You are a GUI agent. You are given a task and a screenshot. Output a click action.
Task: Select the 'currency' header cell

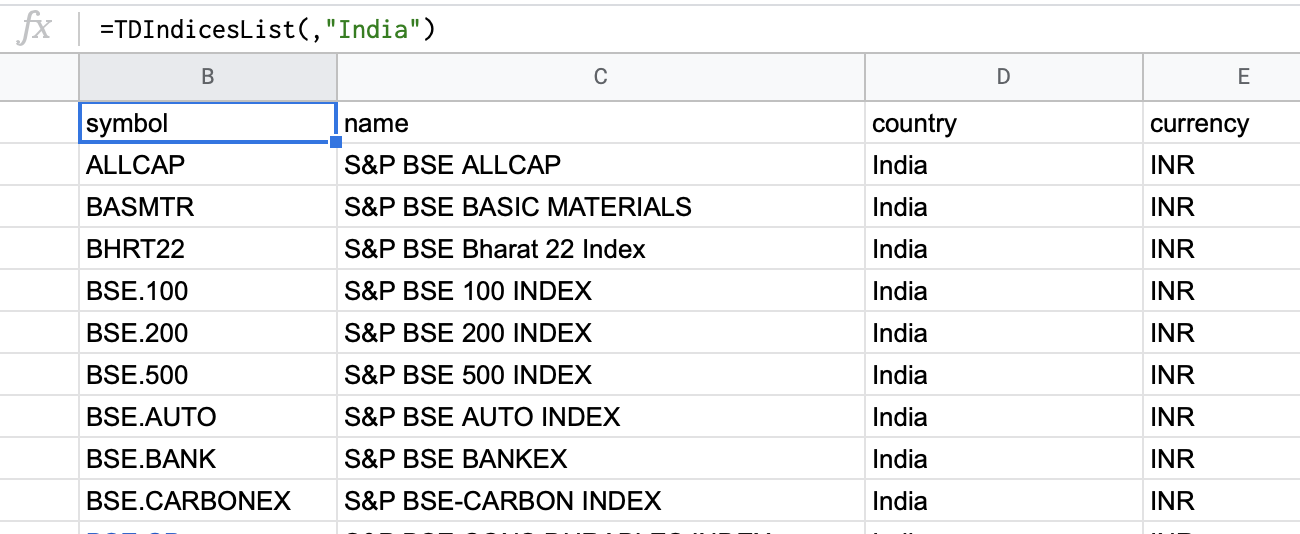1222,123
